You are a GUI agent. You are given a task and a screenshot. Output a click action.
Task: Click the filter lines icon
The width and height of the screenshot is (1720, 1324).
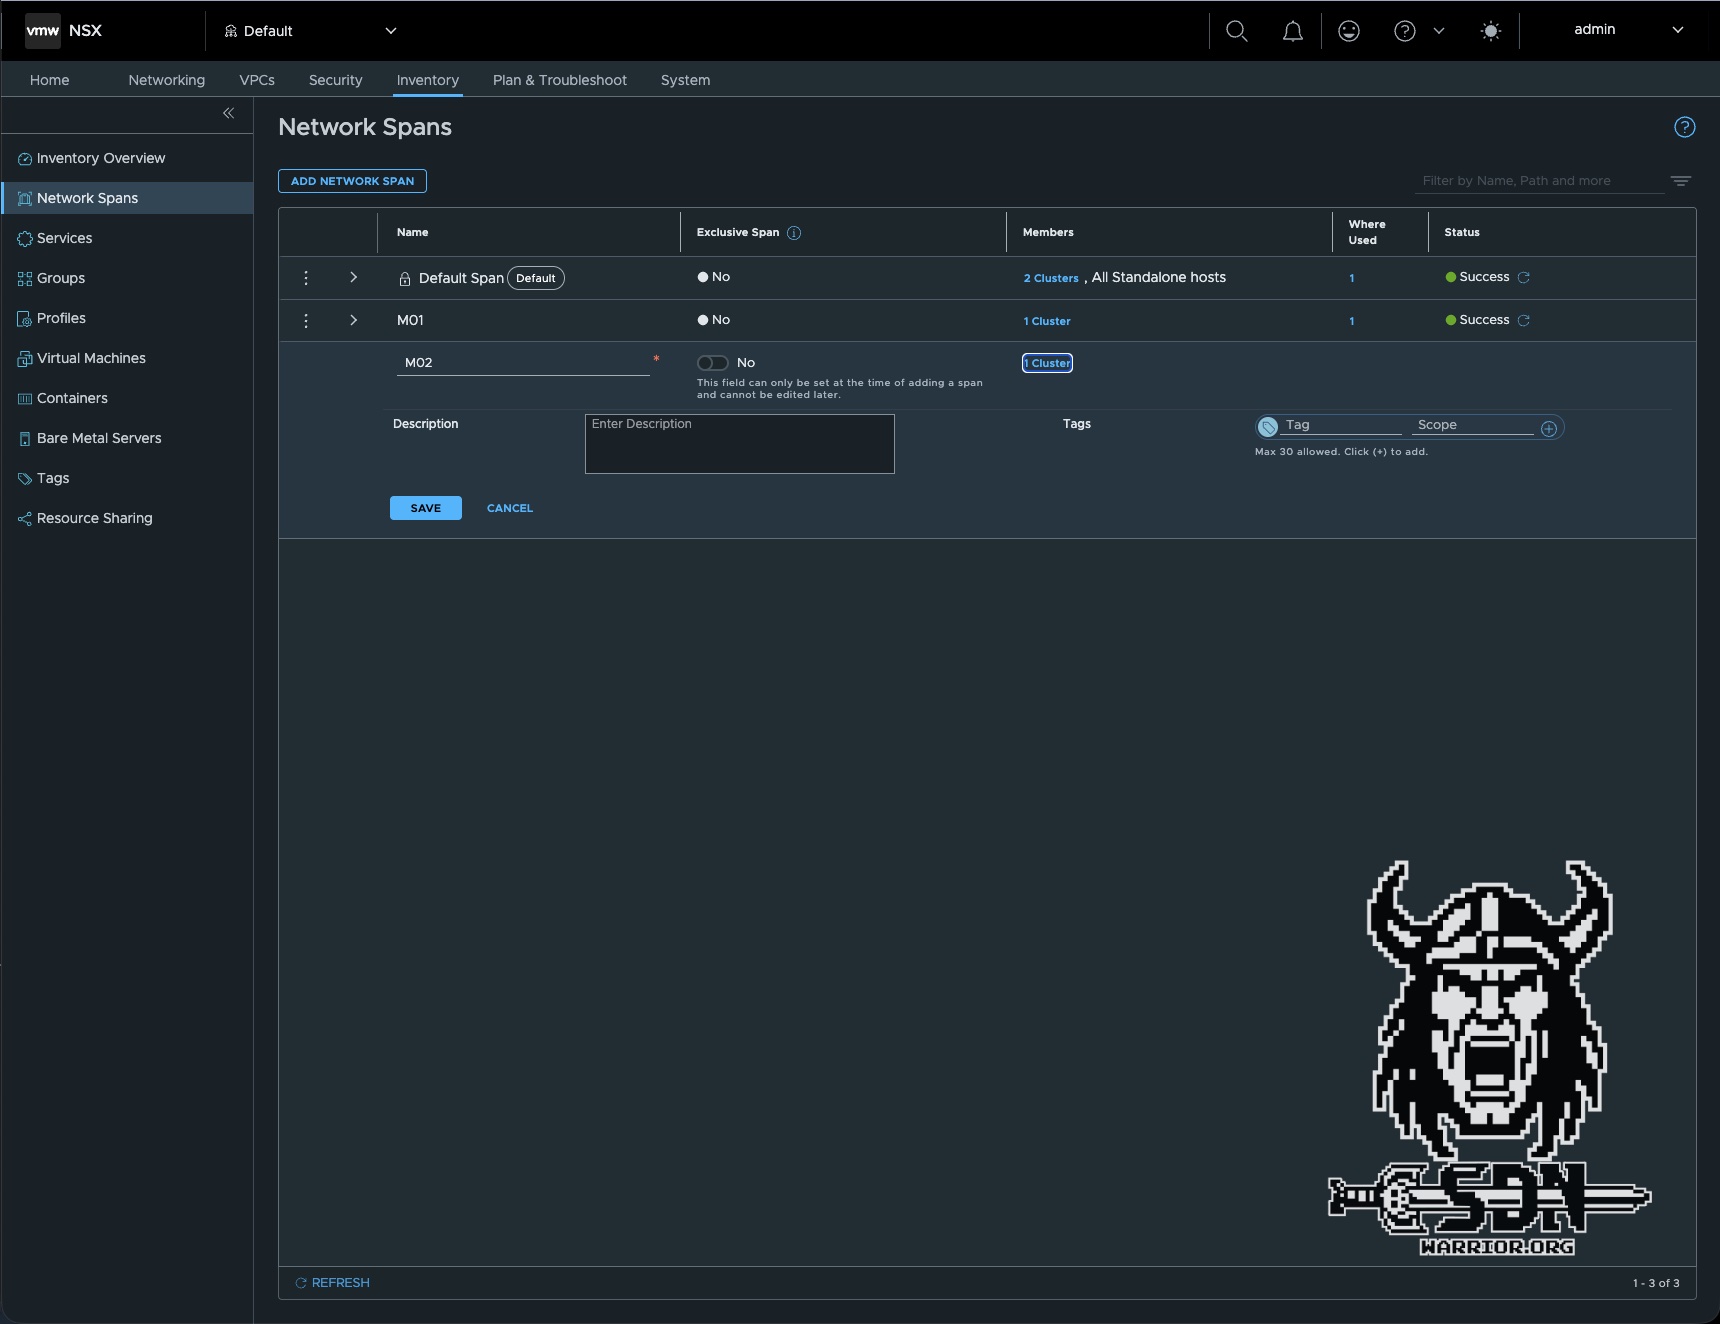(1681, 181)
